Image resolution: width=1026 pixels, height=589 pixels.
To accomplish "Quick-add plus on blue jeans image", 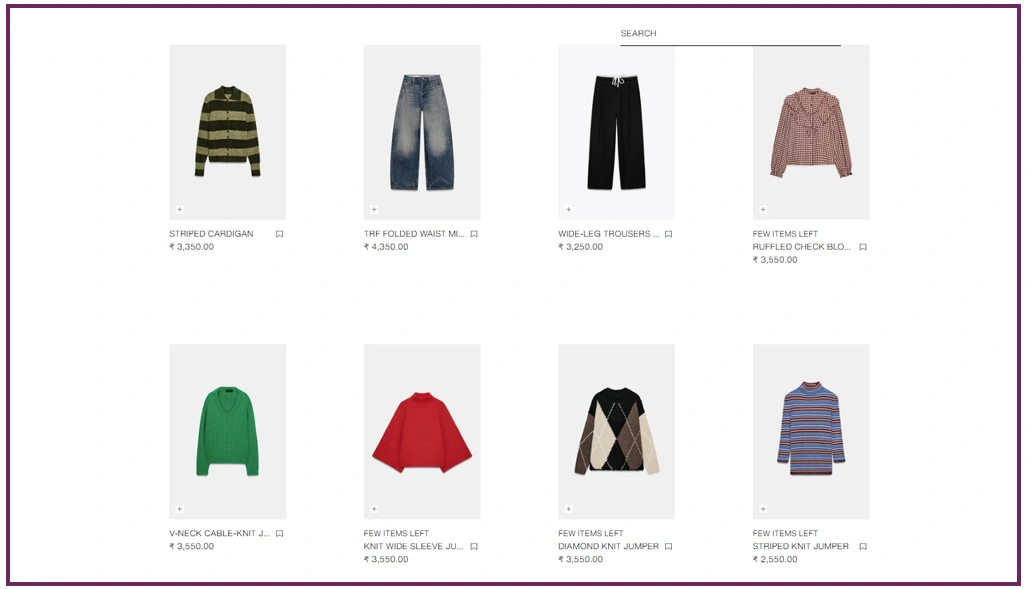I will point(374,209).
